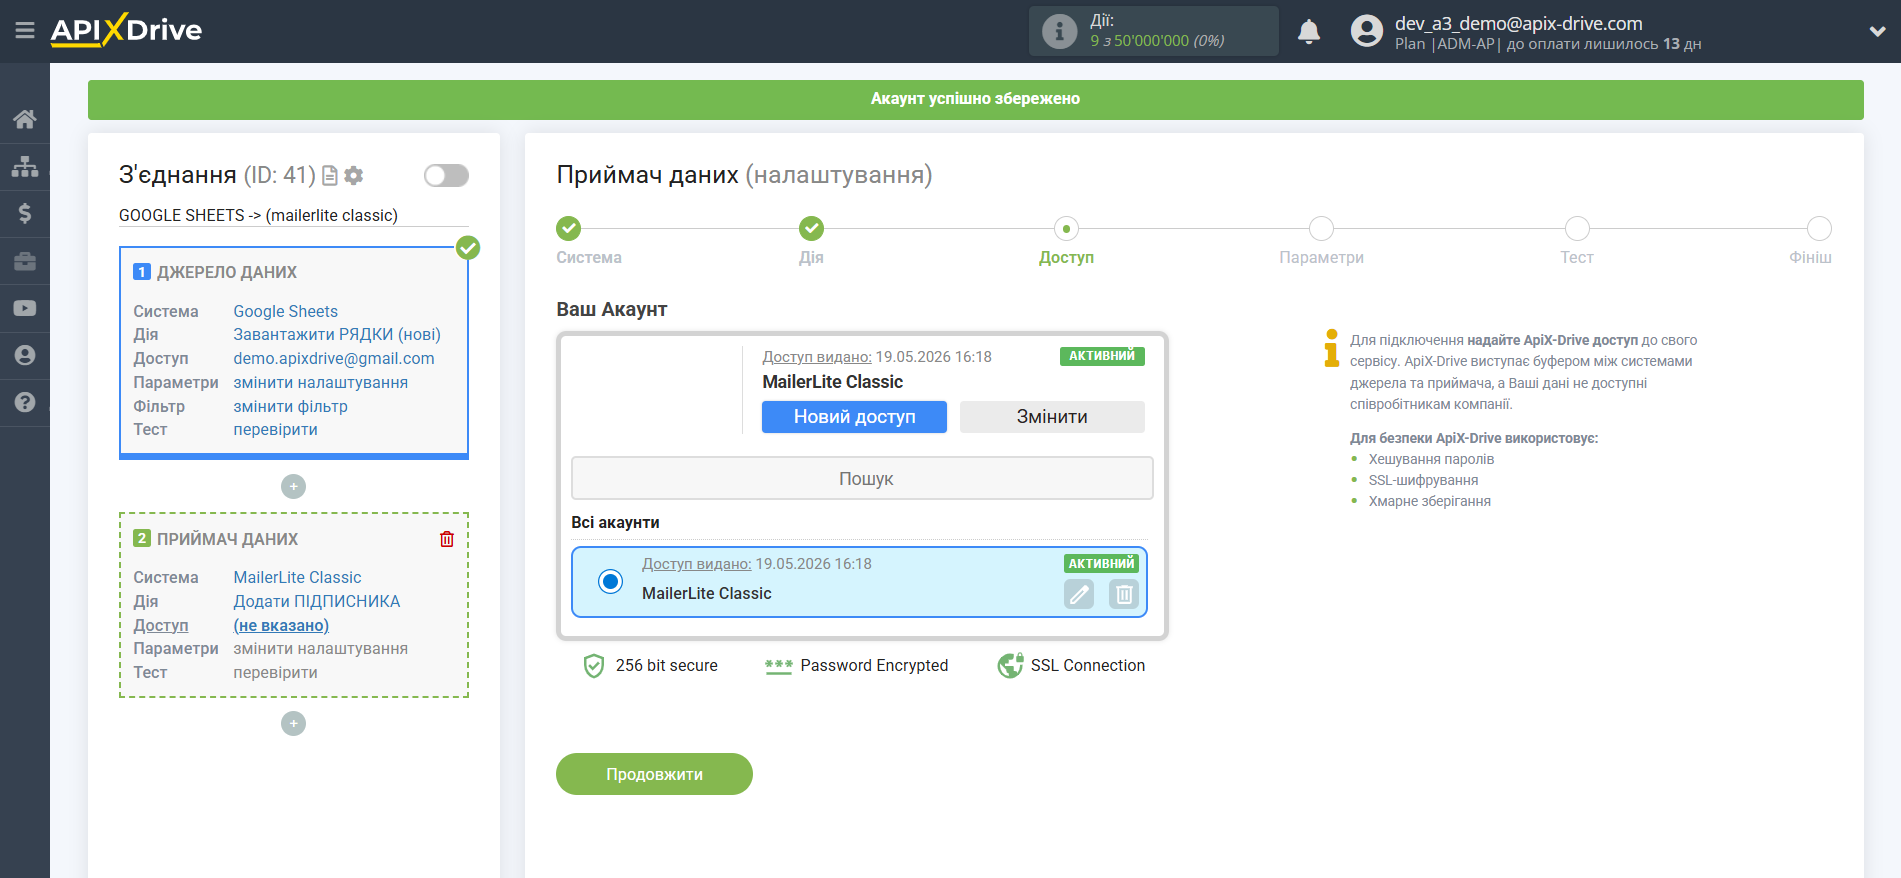Go to the Параметри step
Viewport: 1901px width, 878px height.
pos(1321,229)
